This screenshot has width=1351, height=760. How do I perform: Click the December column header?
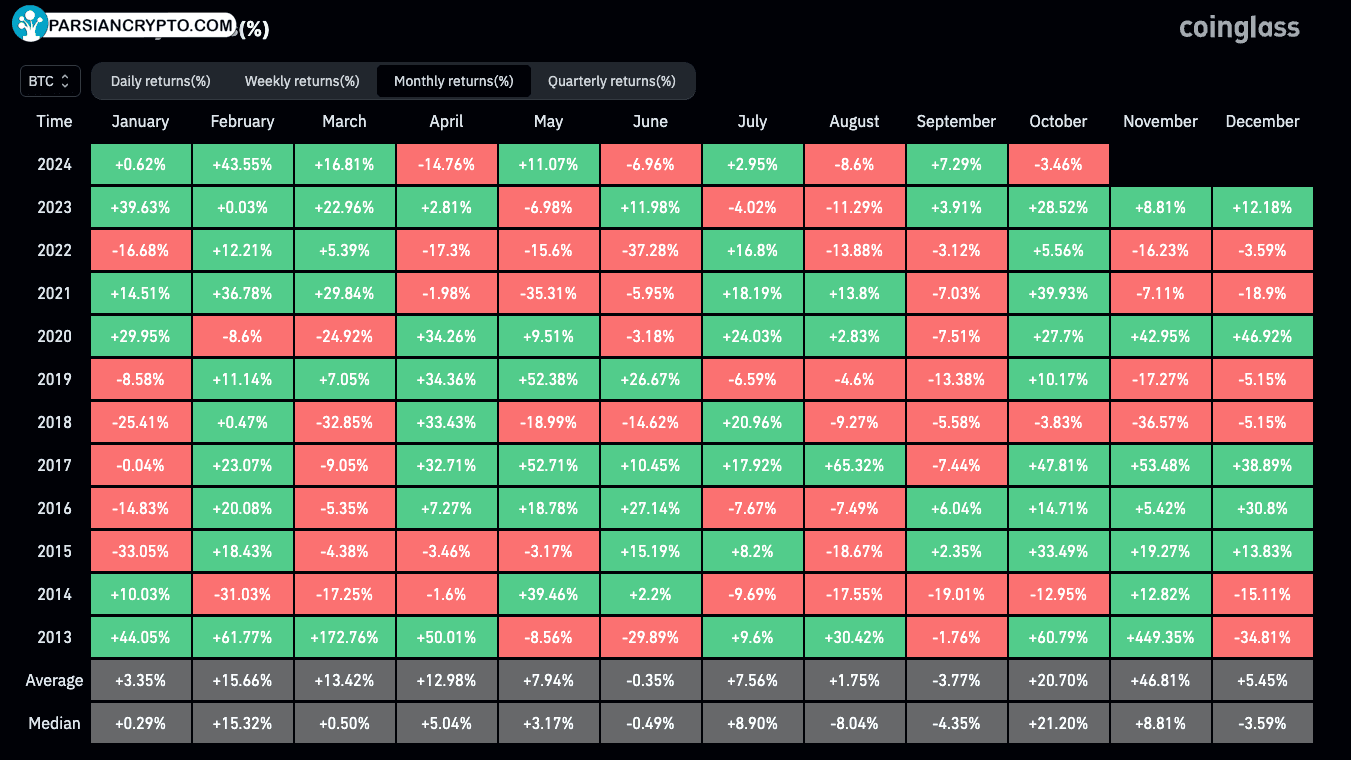1262,121
